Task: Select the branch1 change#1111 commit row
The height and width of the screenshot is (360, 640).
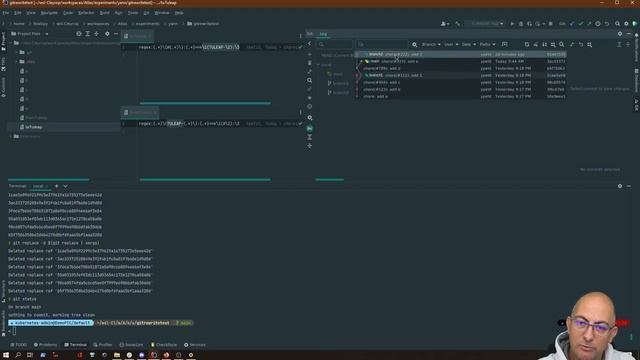Action: coord(460,76)
